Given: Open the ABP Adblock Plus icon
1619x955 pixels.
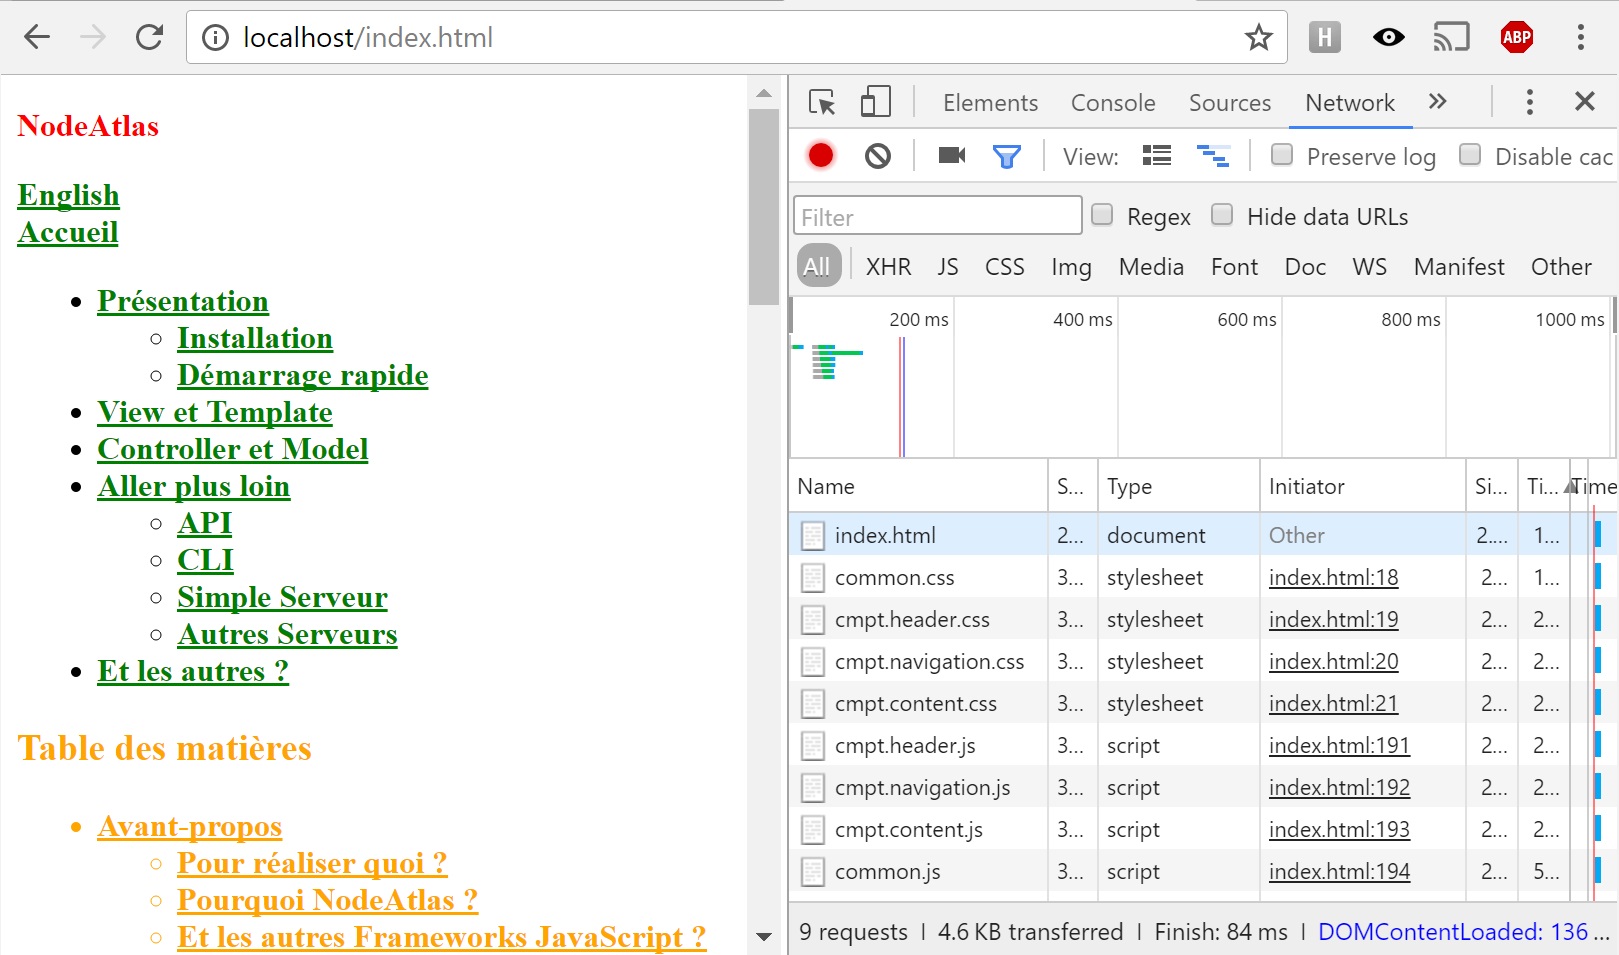Looking at the screenshot, I should click(1516, 38).
